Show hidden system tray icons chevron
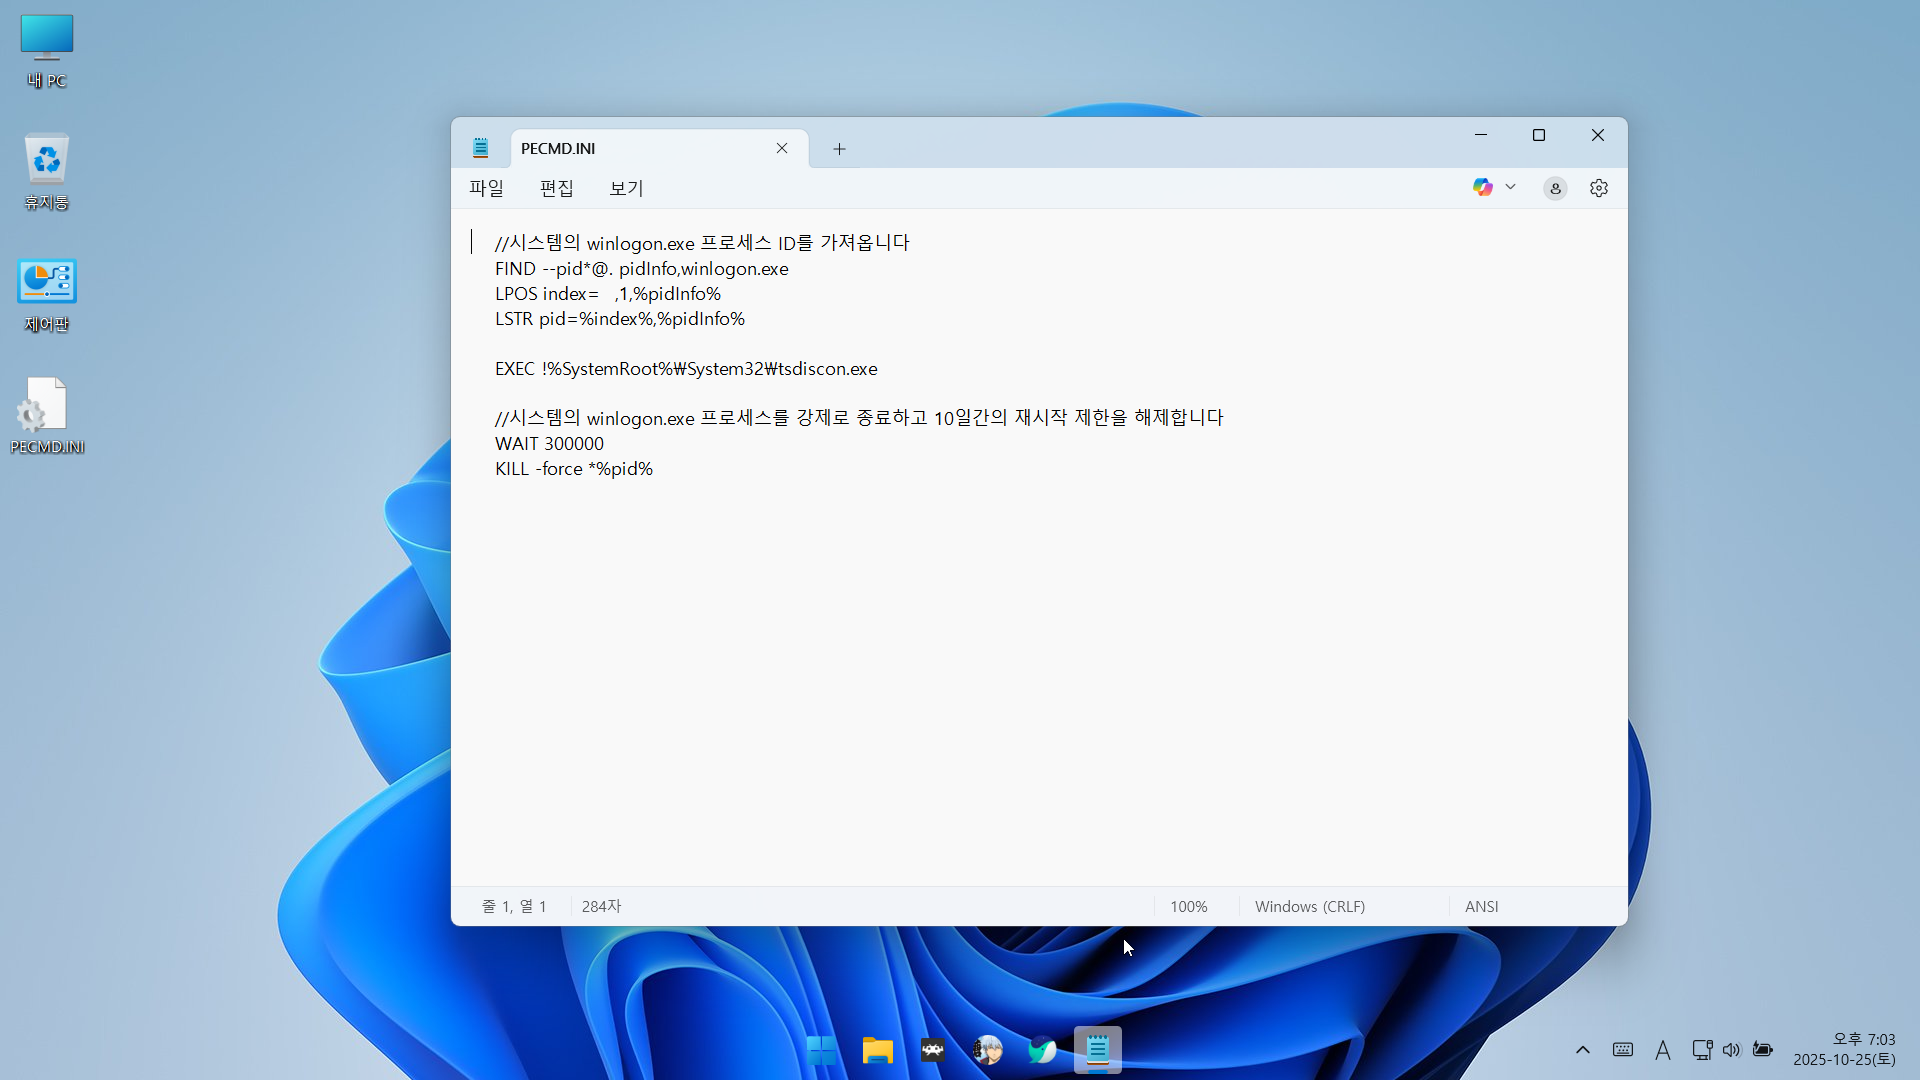 1582,1050
